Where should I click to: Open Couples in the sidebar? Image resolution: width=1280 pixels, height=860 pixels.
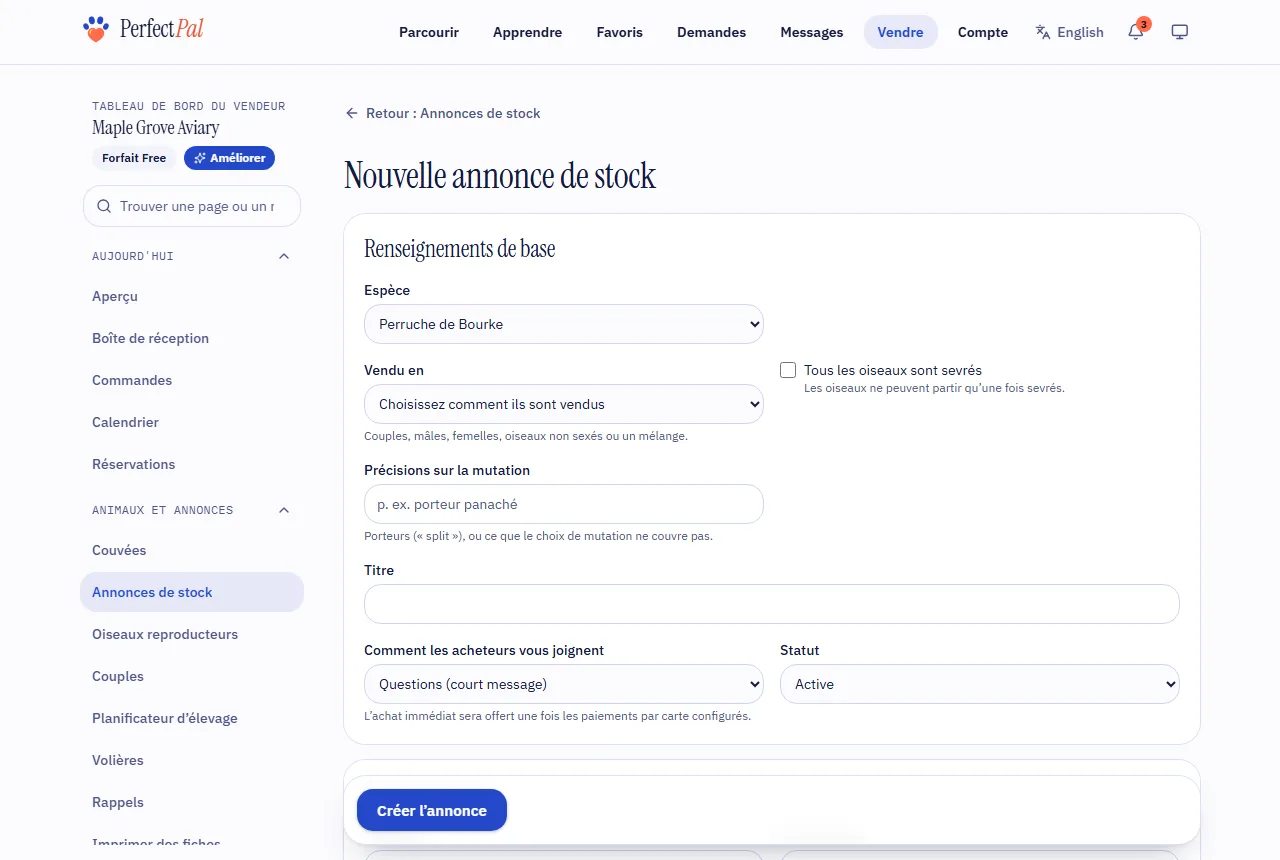pyautogui.click(x=192, y=676)
